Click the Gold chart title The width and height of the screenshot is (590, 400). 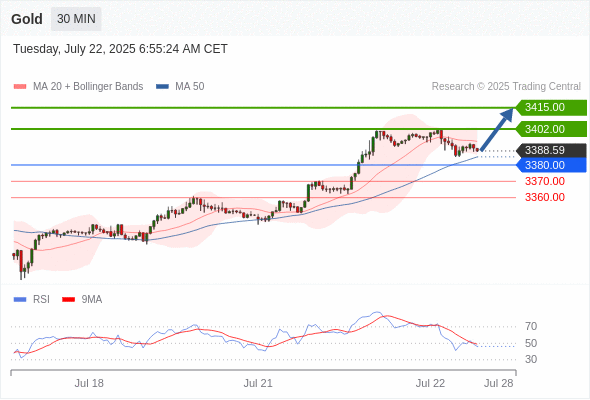[x=27, y=19]
